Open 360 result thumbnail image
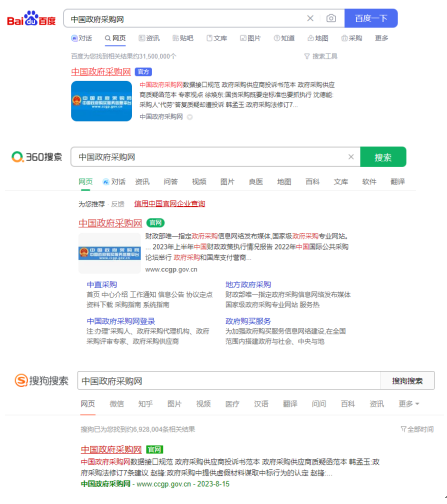Viewport: 447px width, 504px height. (x=110, y=253)
